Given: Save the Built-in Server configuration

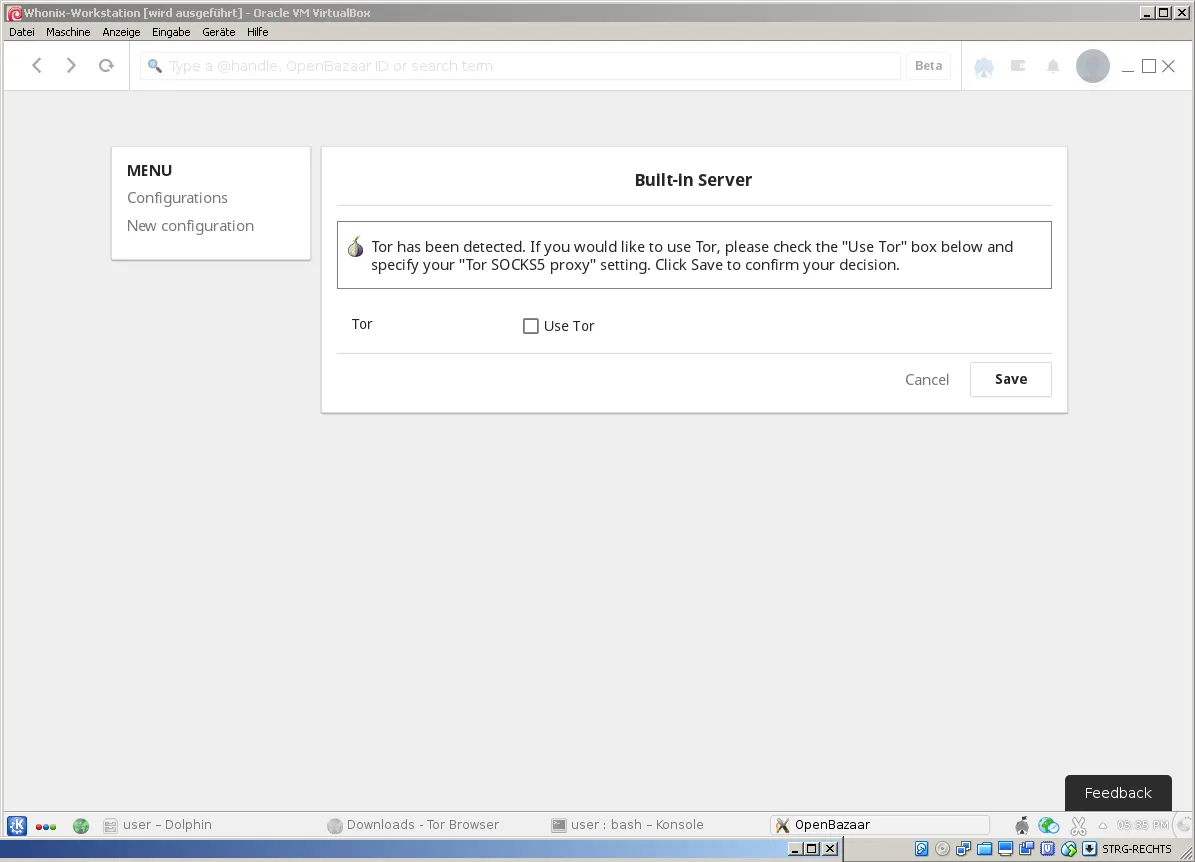Looking at the screenshot, I should [1011, 380].
